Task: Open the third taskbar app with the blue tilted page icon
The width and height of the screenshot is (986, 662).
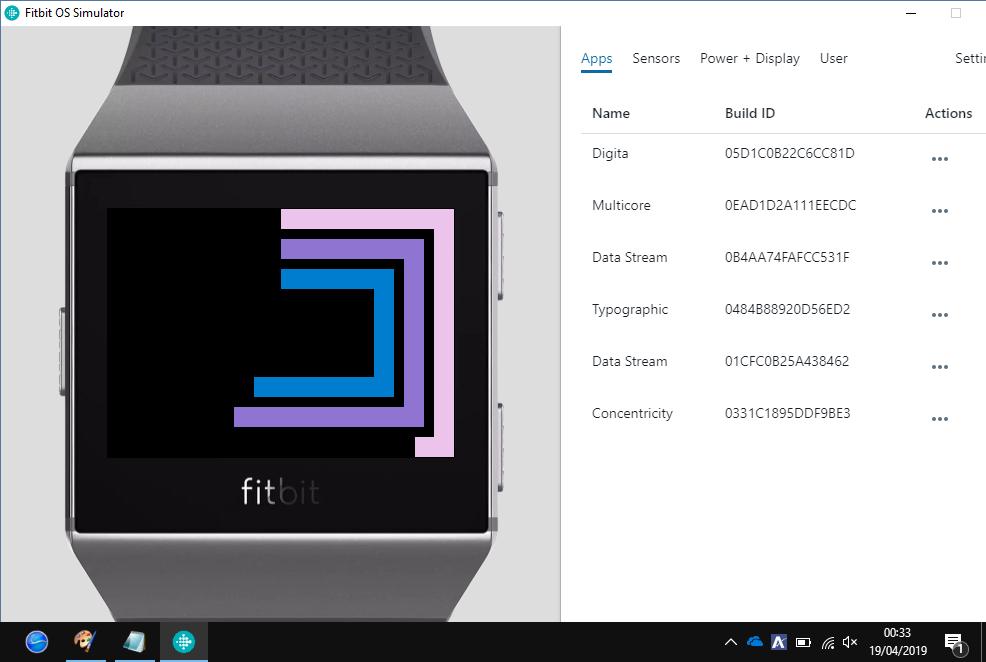Action: click(x=134, y=642)
